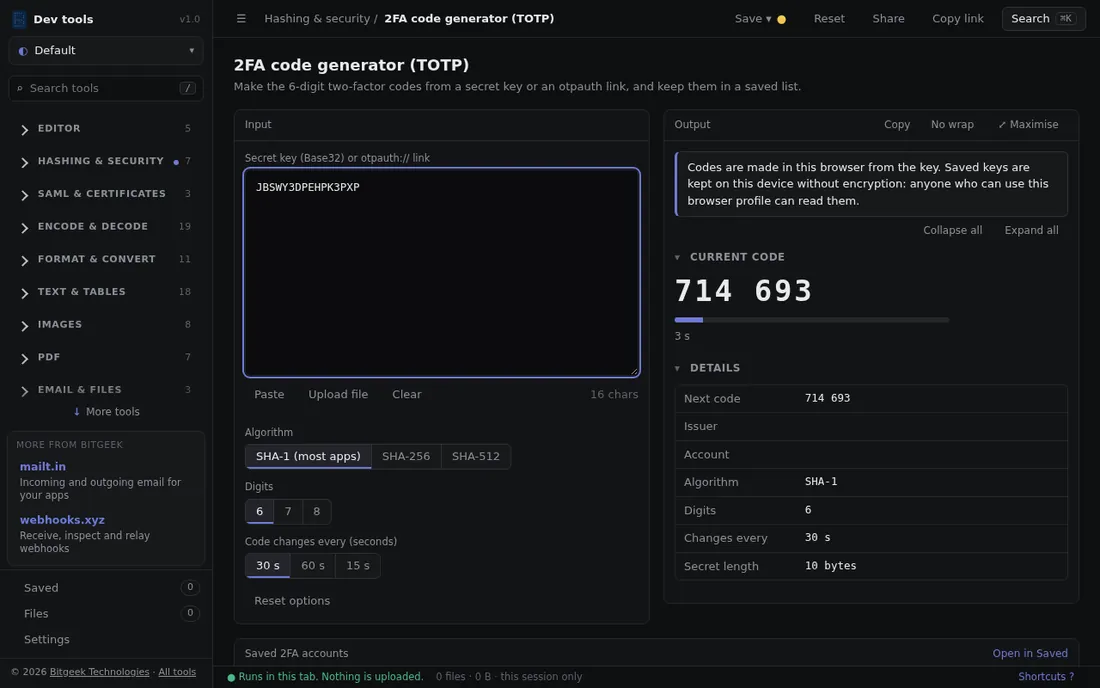The image size is (1100, 688).
Task: Select SHA-1 (most apps) algorithm
Action: pyautogui.click(x=308, y=456)
